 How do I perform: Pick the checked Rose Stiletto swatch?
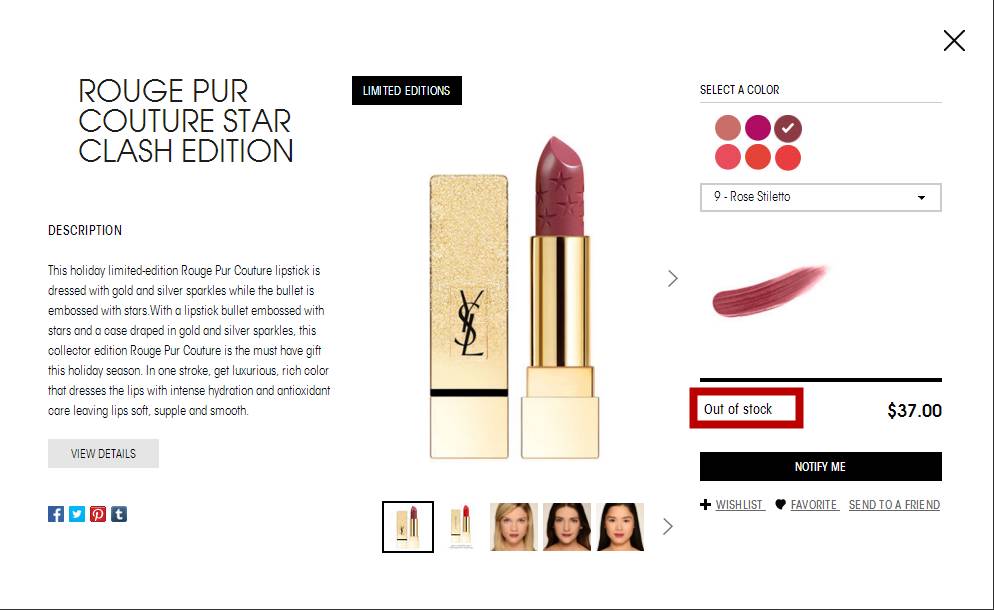[788, 128]
